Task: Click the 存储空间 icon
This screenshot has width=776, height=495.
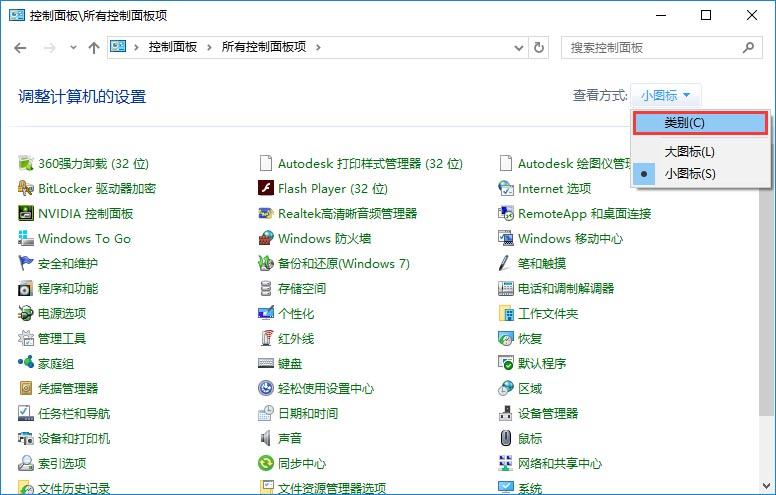Action: click(266, 288)
